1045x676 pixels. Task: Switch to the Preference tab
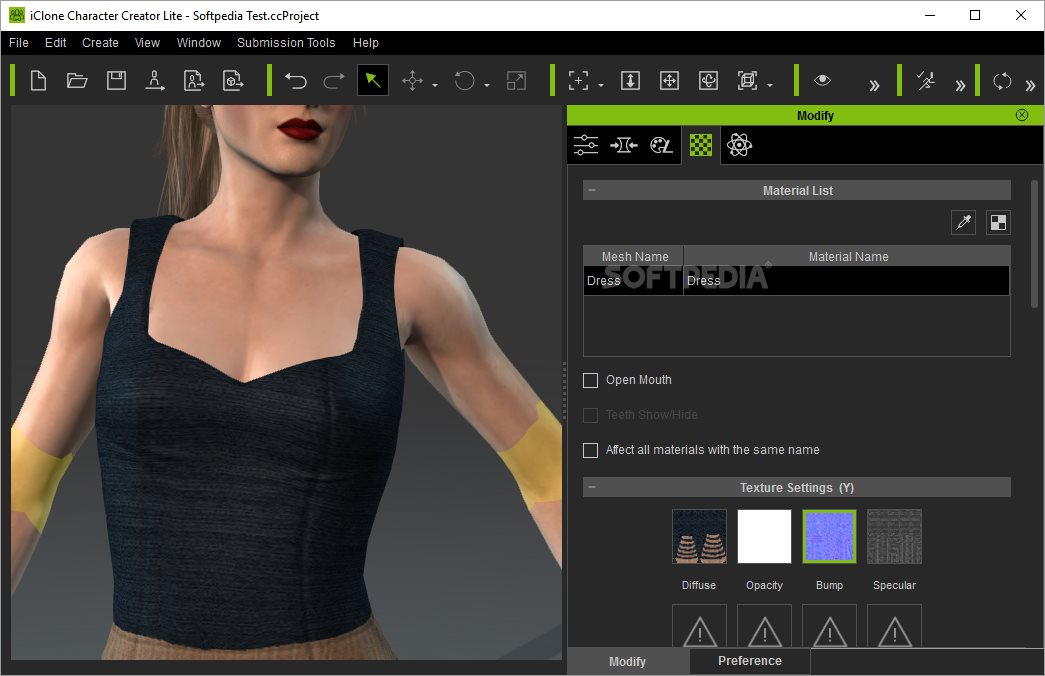pos(750,661)
